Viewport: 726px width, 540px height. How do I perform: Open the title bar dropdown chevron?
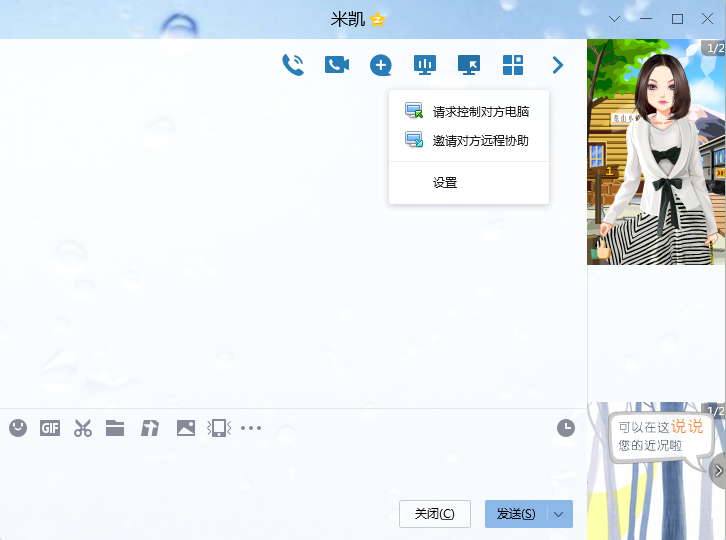pyautogui.click(x=614, y=19)
